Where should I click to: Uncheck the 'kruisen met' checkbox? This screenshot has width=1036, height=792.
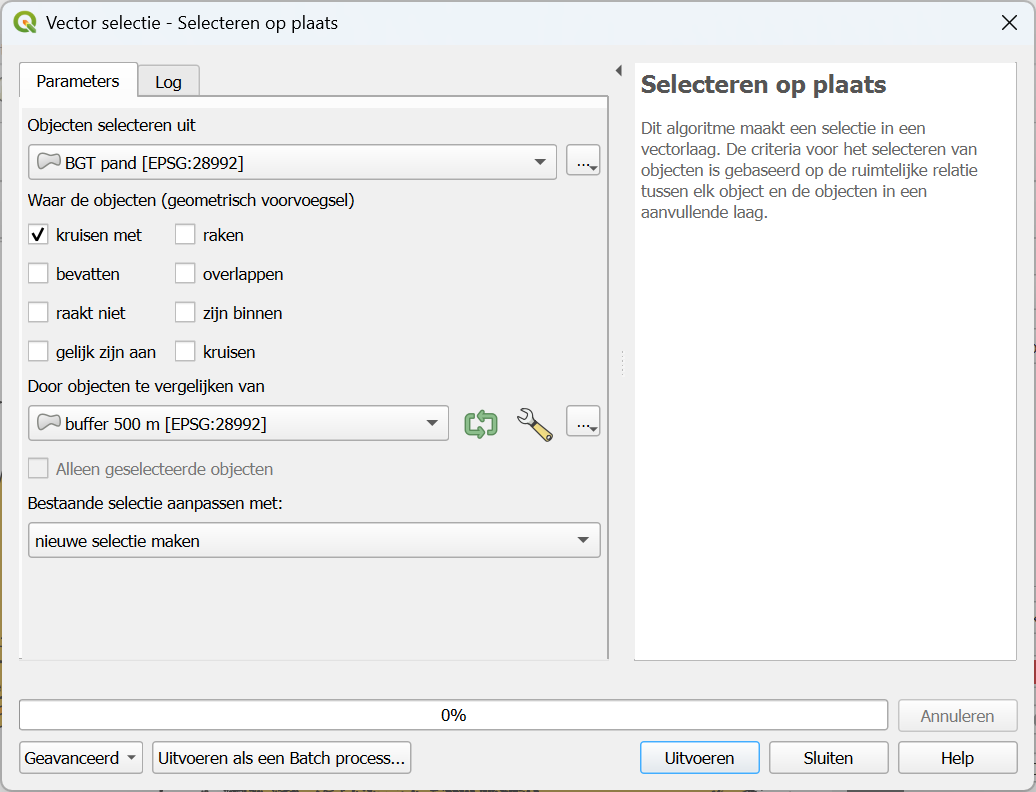(39, 235)
